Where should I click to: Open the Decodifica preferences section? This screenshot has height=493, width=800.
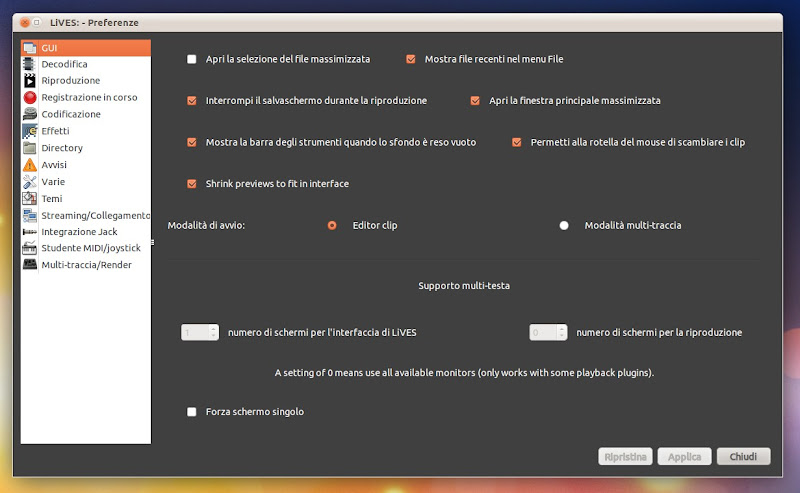(64, 64)
